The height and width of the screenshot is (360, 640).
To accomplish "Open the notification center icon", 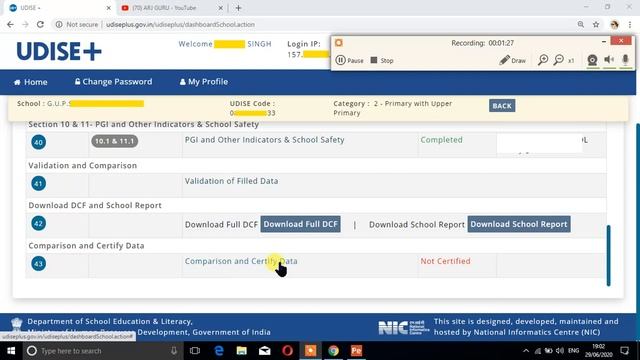I will (624, 351).
